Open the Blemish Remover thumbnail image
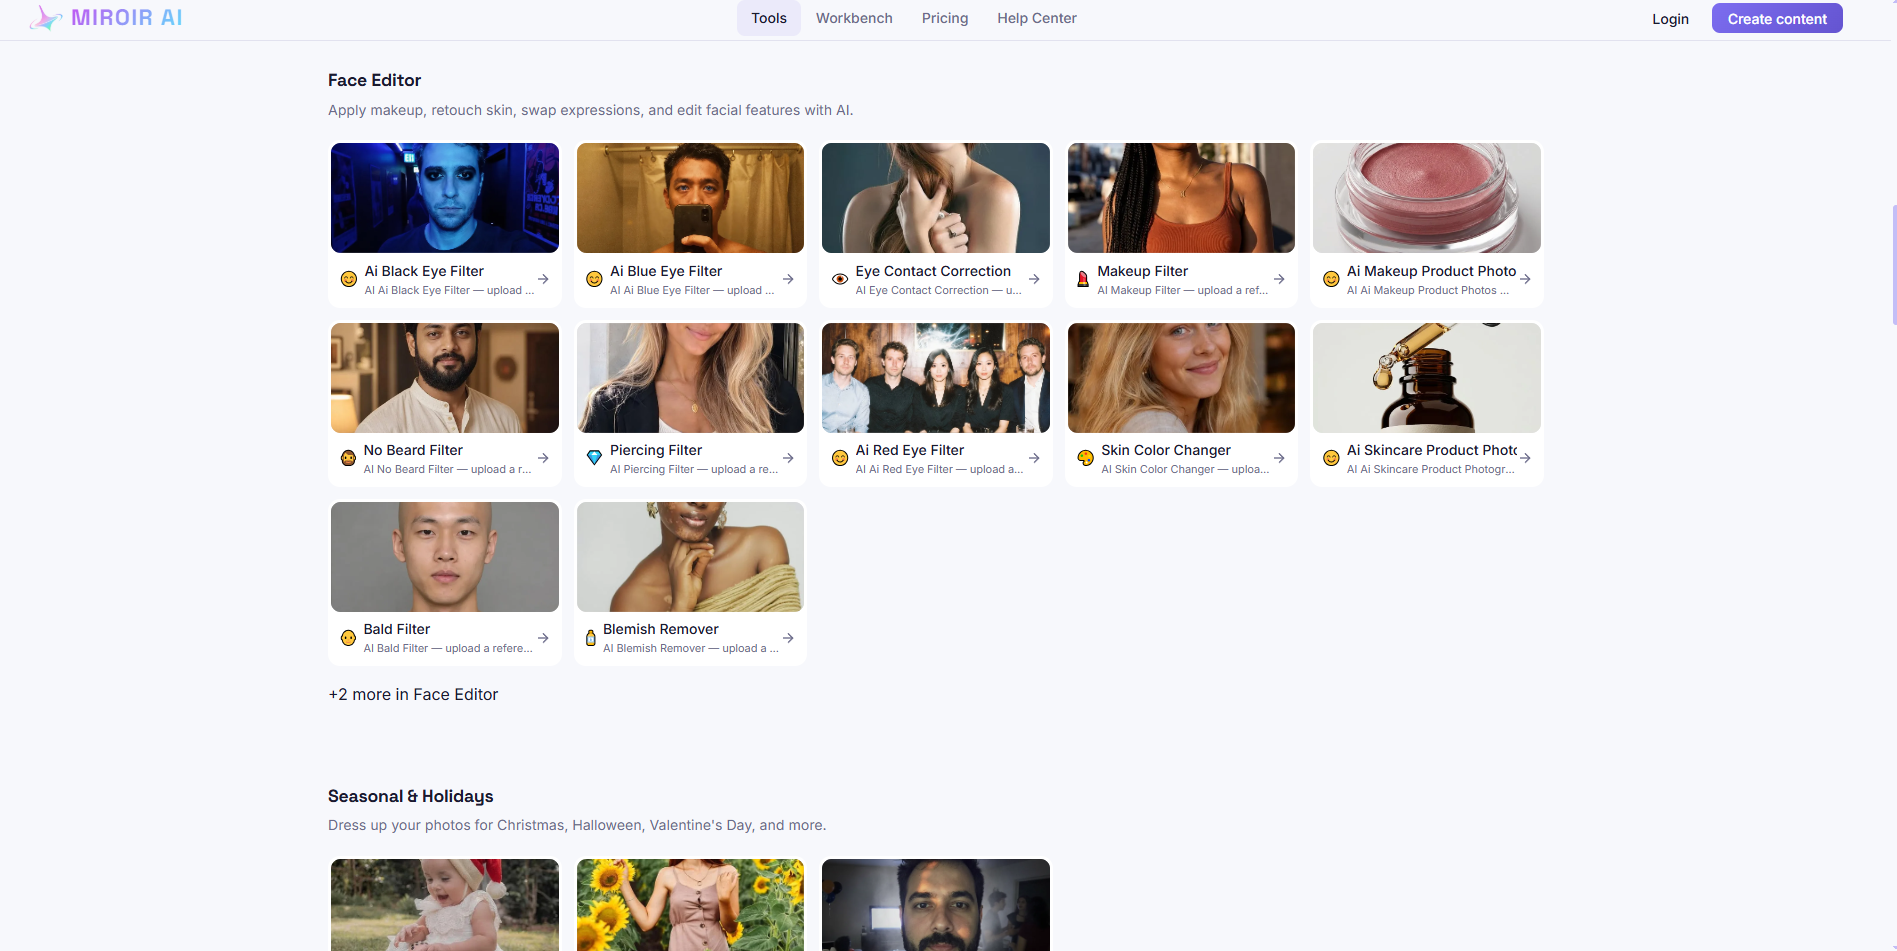1897x951 pixels. point(690,557)
